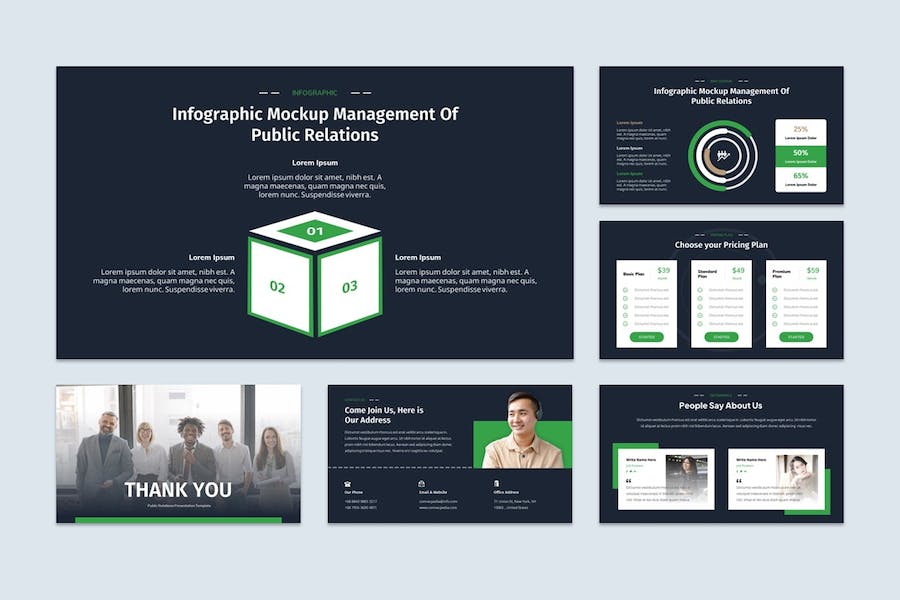
Task: Click the Premium Plan green Started button
Action: pos(796,337)
